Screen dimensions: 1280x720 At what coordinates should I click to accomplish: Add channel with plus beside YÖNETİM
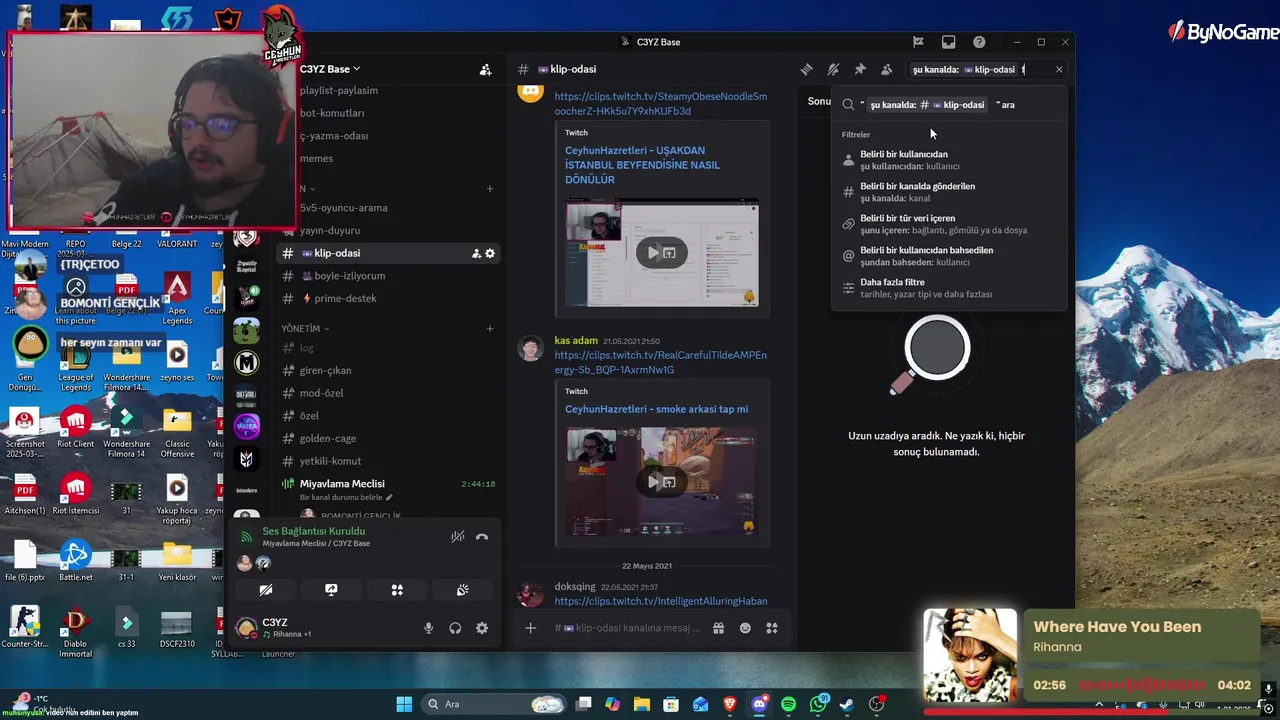click(x=490, y=328)
